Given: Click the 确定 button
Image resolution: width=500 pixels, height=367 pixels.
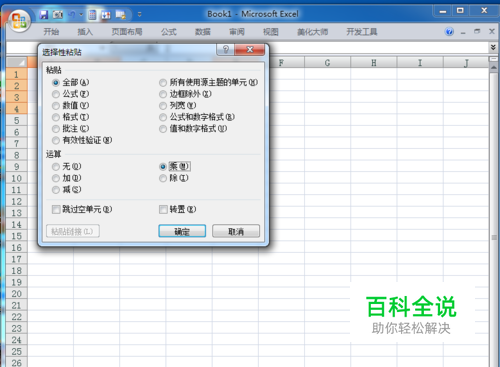Looking at the screenshot, I should 182,231.
